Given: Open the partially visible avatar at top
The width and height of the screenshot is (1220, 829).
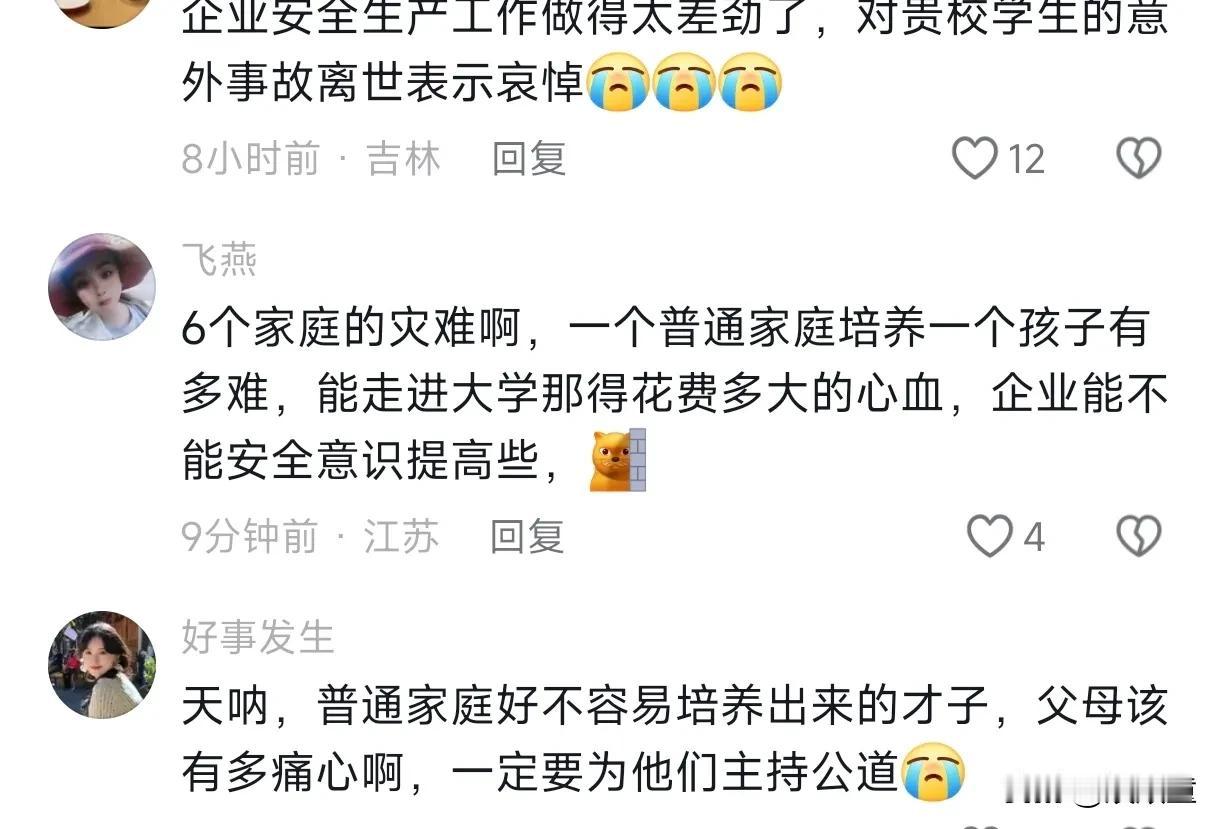Looking at the screenshot, I should pyautogui.click(x=102, y=14).
